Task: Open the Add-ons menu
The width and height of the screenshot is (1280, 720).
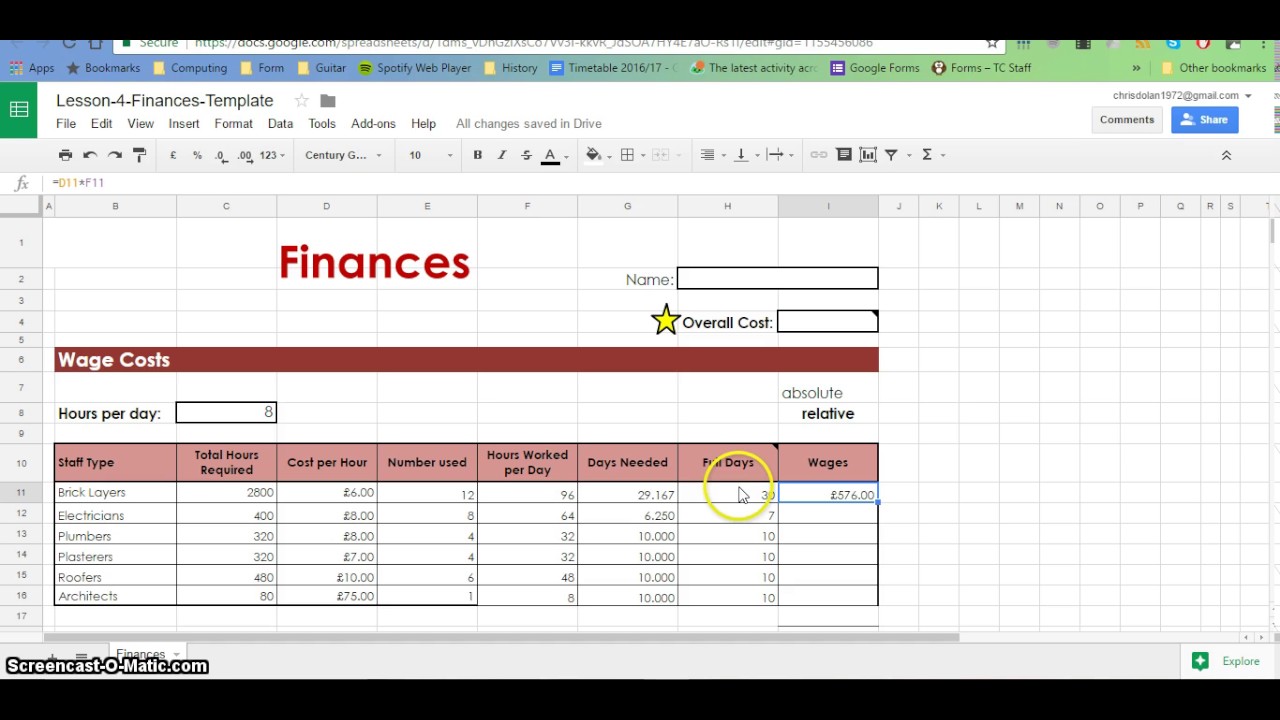Action: (373, 124)
